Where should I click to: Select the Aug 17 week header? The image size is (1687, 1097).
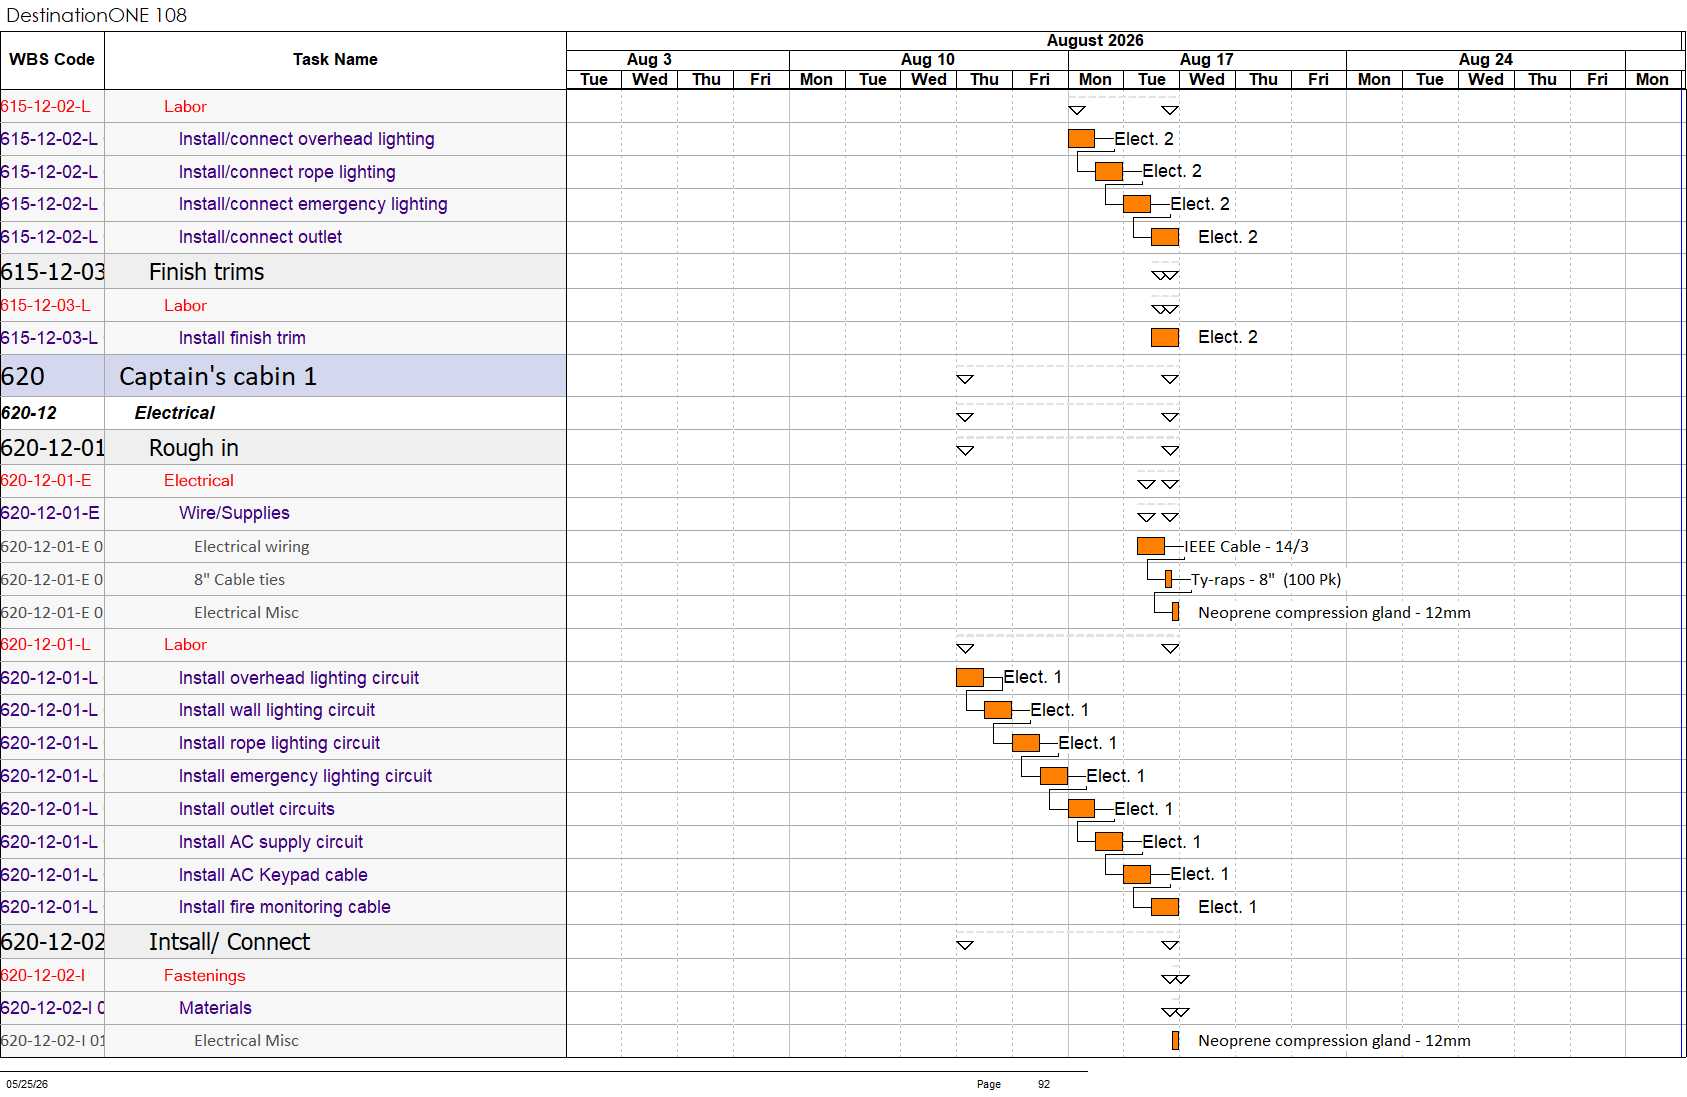tap(1207, 60)
